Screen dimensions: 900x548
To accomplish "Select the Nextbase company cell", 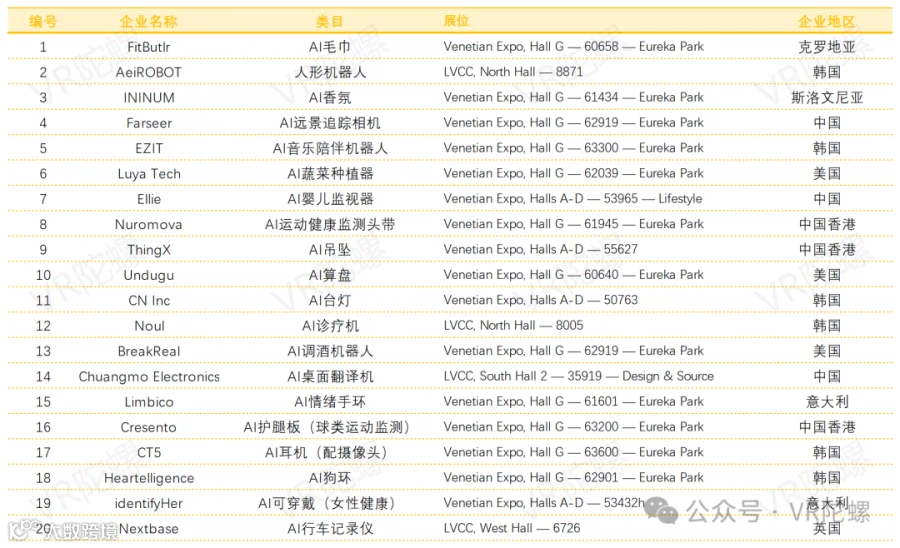I will coord(149,528).
